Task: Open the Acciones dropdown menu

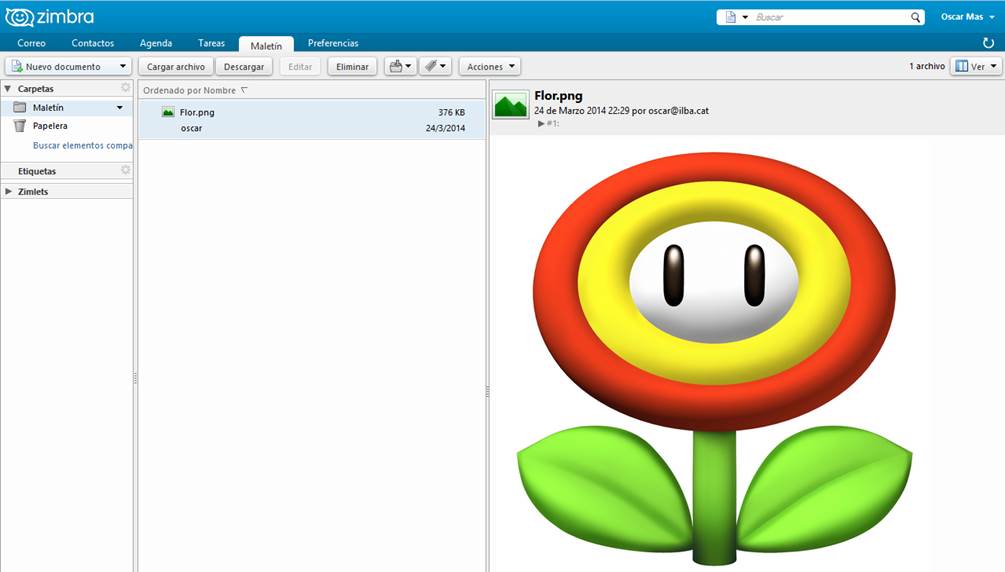Action: tap(490, 67)
